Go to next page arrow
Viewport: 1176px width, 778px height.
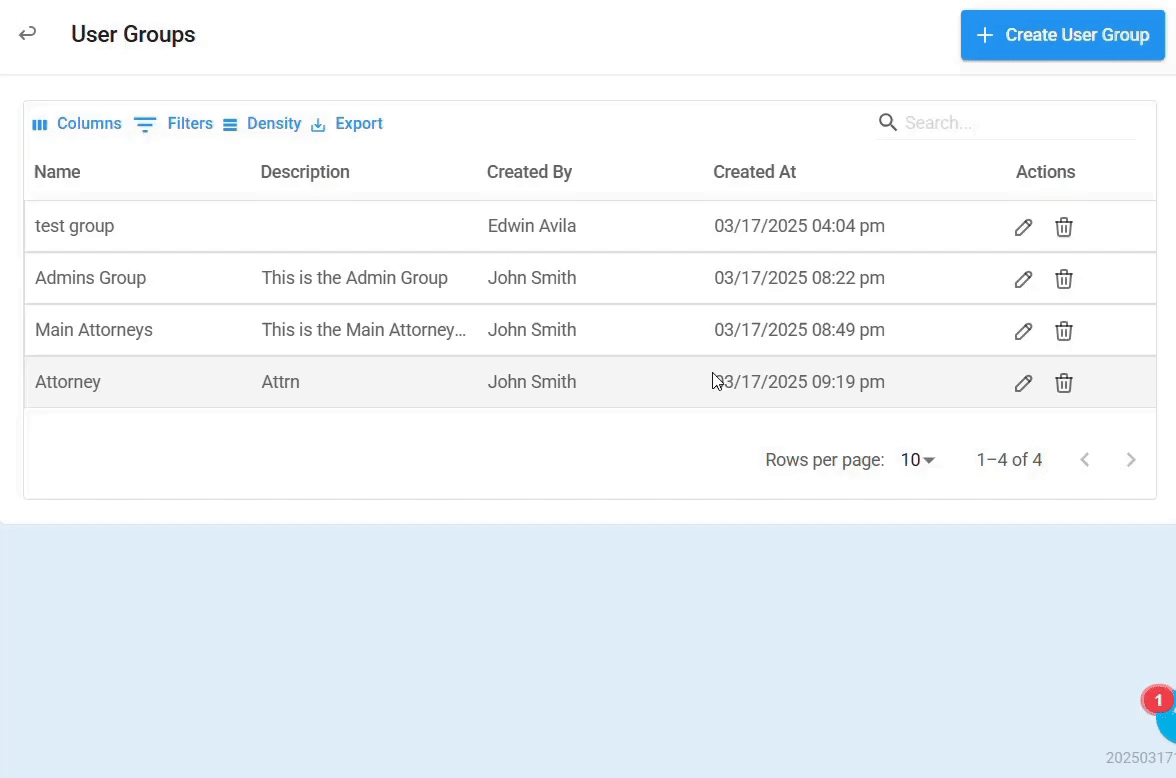click(x=1131, y=460)
